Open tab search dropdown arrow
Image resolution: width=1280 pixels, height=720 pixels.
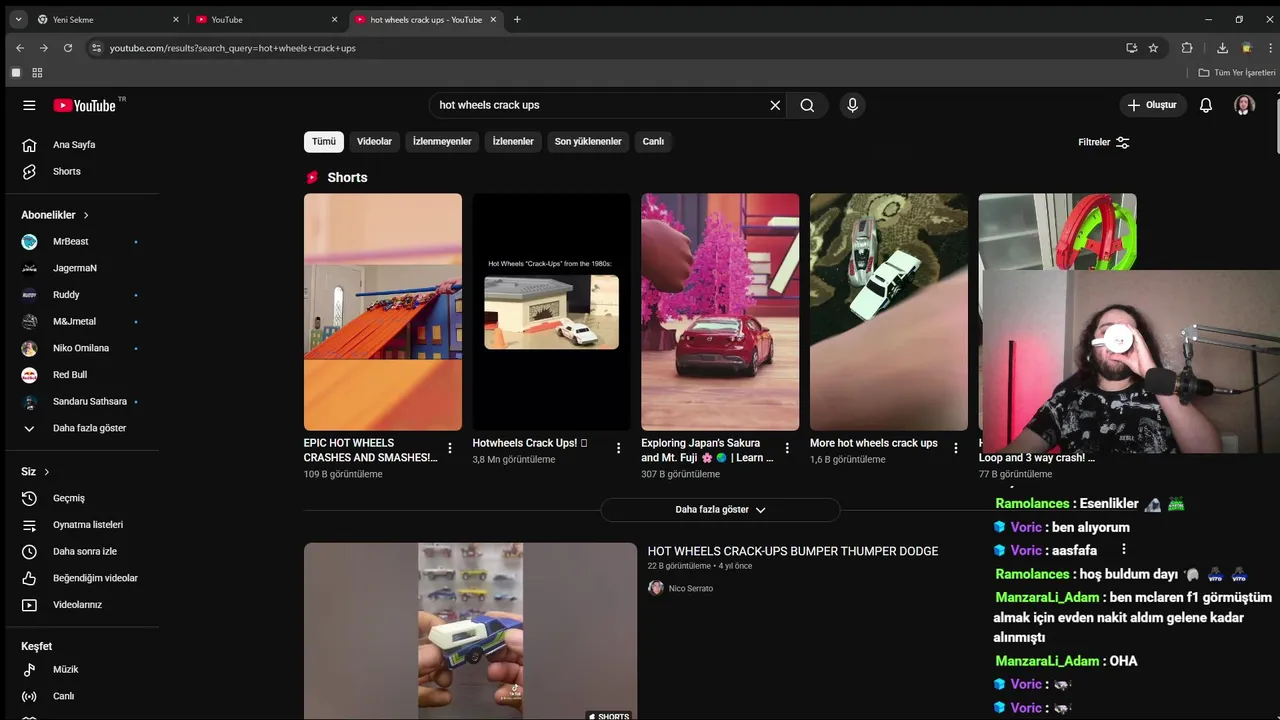[18, 19]
